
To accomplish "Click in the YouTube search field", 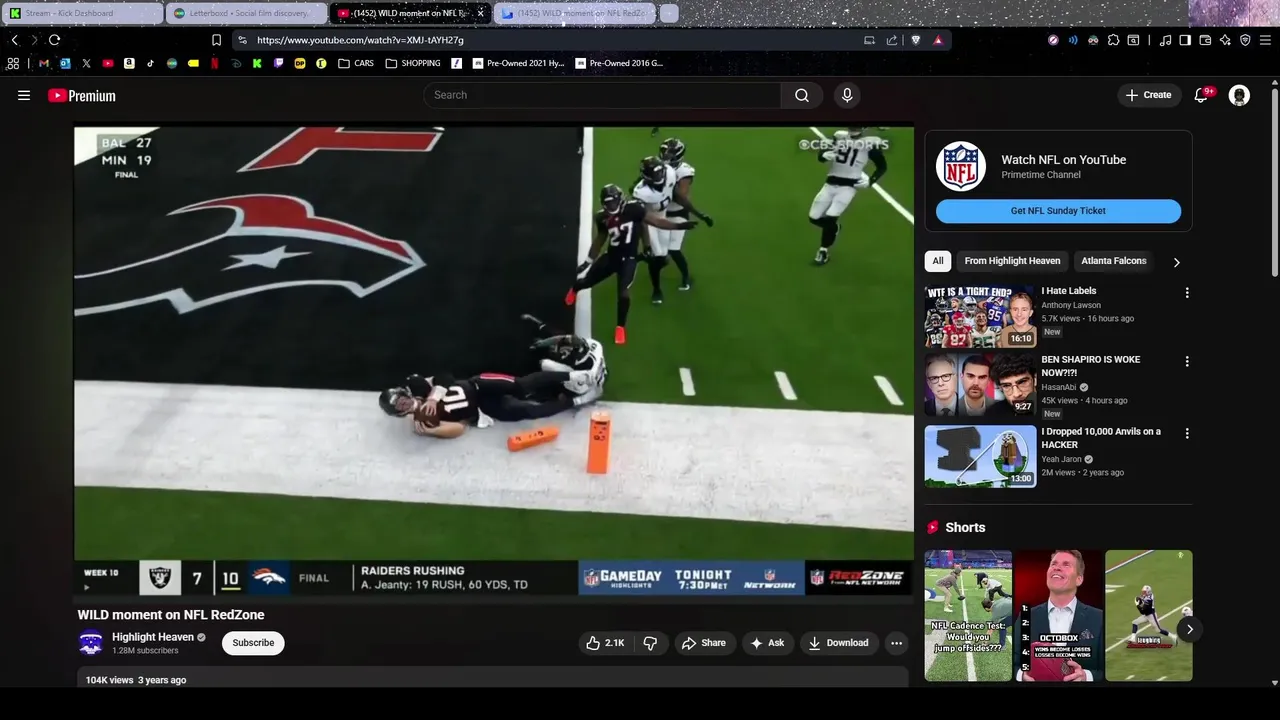I will pyautogui.click(x=602, y=95).
